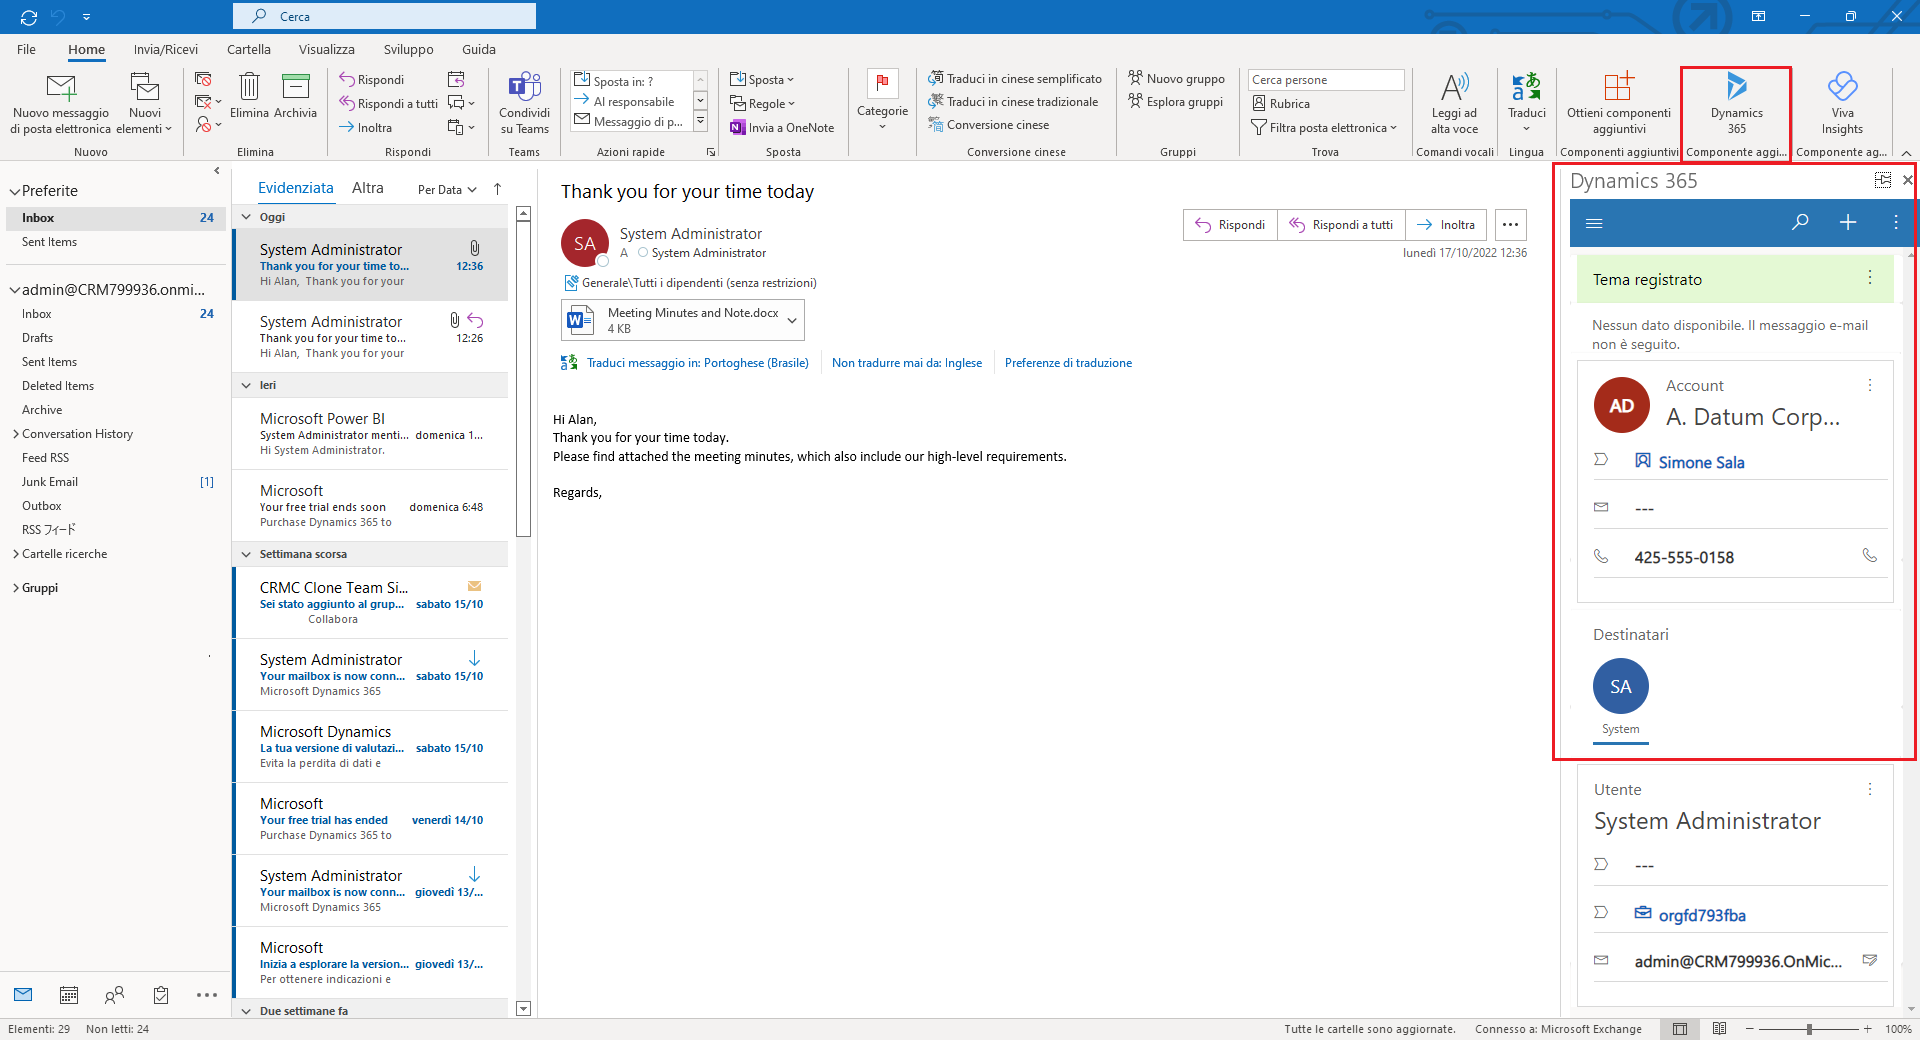The image size is (1920, 1040).
Task: Open the Rubrica address book
Action: (x=1281, y=104)
